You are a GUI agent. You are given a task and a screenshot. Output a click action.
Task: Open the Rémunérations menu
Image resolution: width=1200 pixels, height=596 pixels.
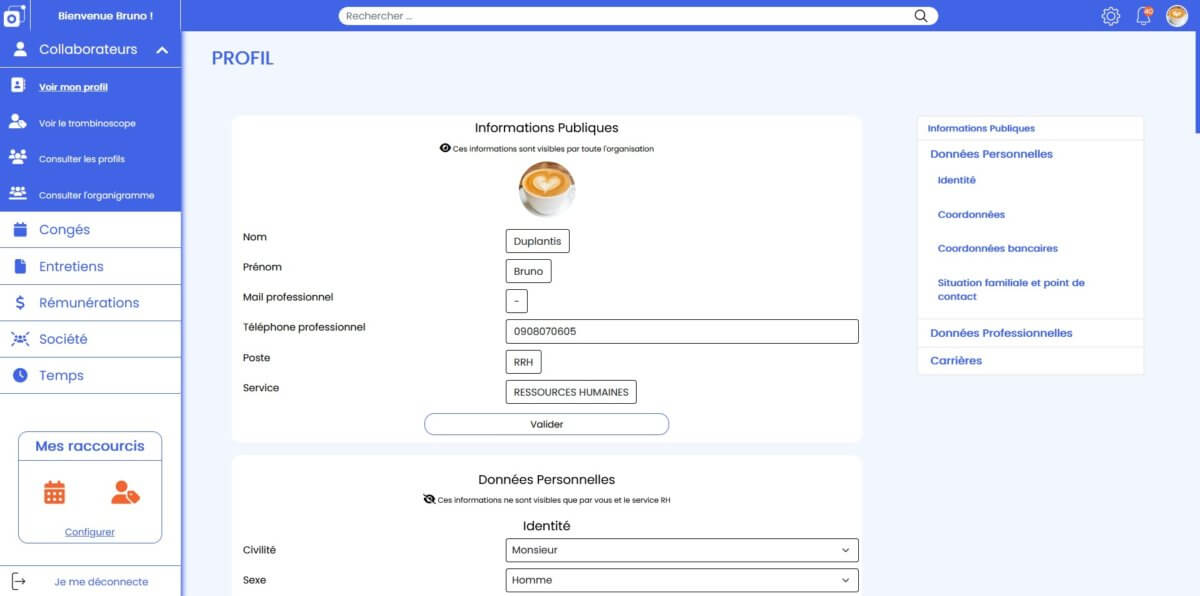tap(88, 303)
